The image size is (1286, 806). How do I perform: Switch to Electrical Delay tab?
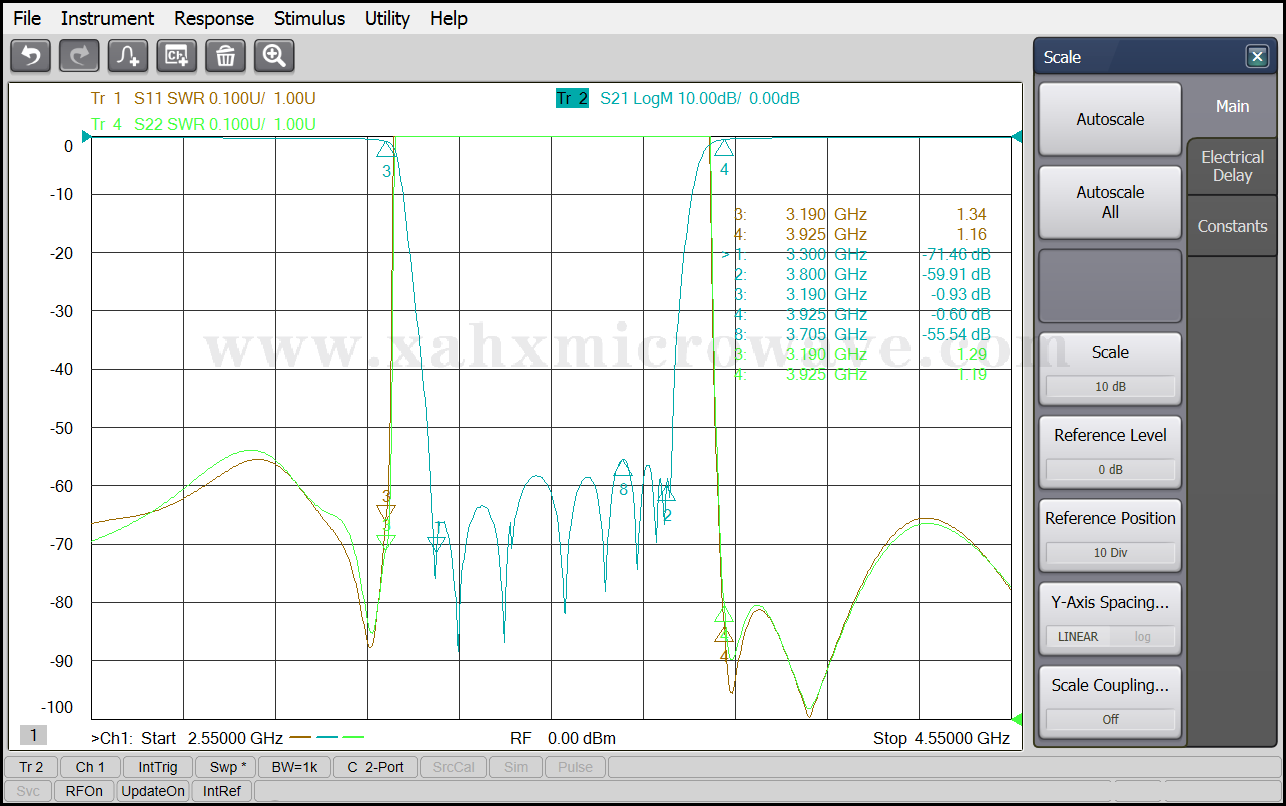click(1232, 166)
